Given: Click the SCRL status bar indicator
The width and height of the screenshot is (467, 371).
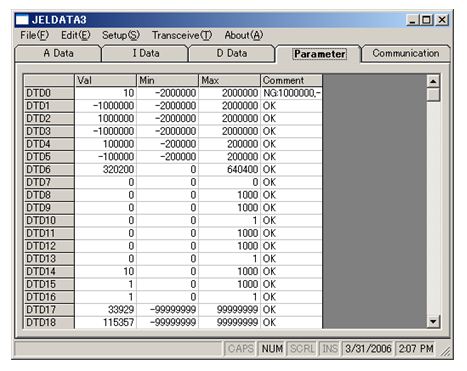Looking at the screenshot, I should [x=302, y=349].
